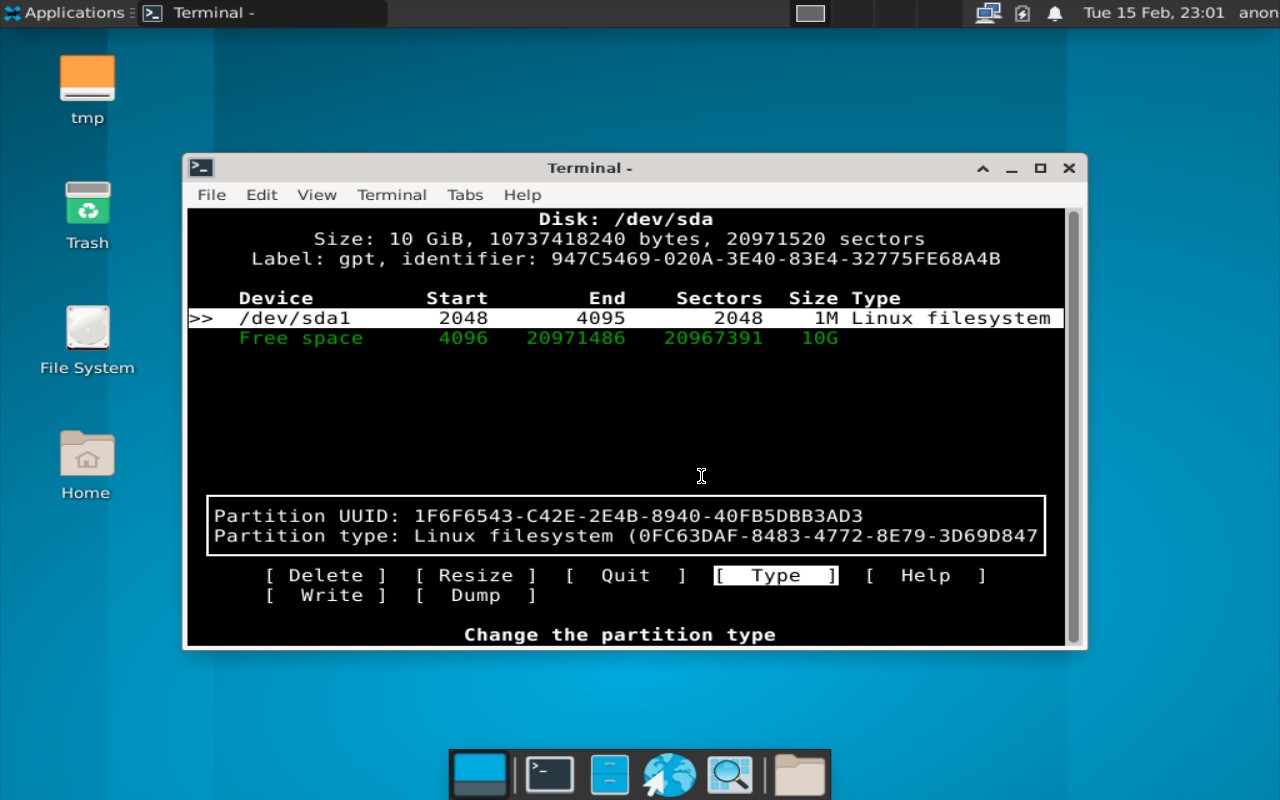Image resolution: width=1280 pixels, height=800 pixels.
Task: Select the Quit option in cfdisk
Action: tap(626, 575)
